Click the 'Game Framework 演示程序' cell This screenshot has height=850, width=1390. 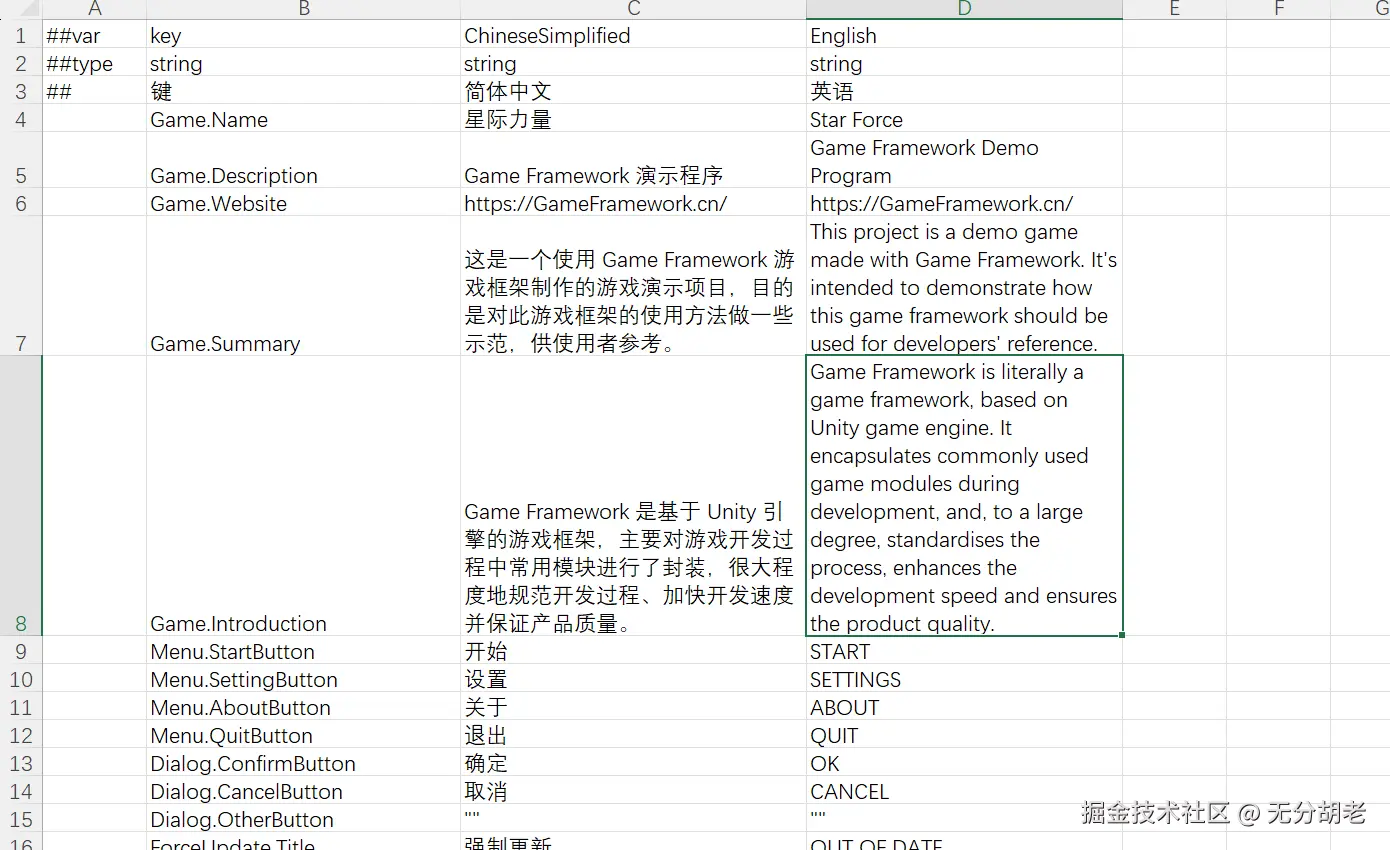pos(633,160)
